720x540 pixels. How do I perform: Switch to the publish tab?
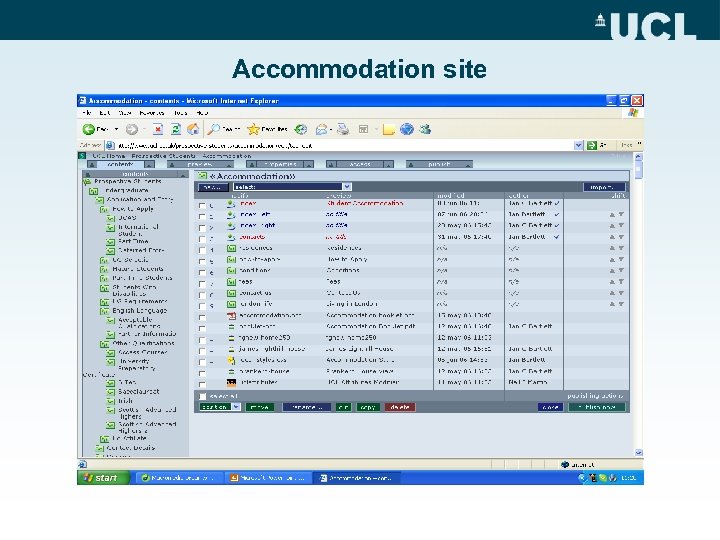pos(439,164)
